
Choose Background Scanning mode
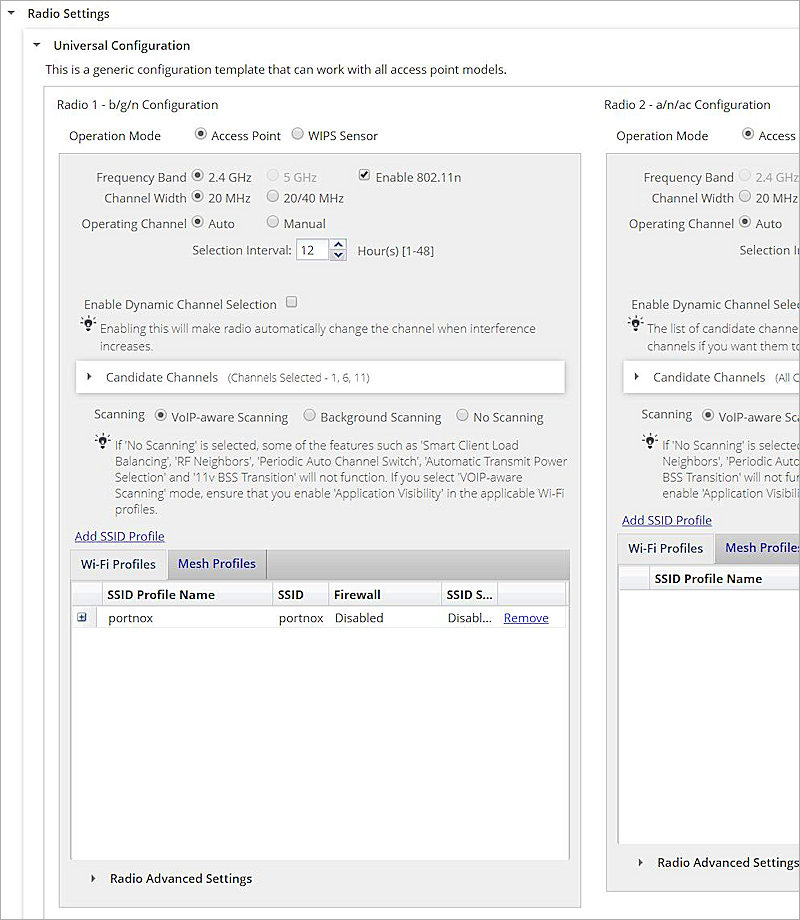[x=310, y=417]
